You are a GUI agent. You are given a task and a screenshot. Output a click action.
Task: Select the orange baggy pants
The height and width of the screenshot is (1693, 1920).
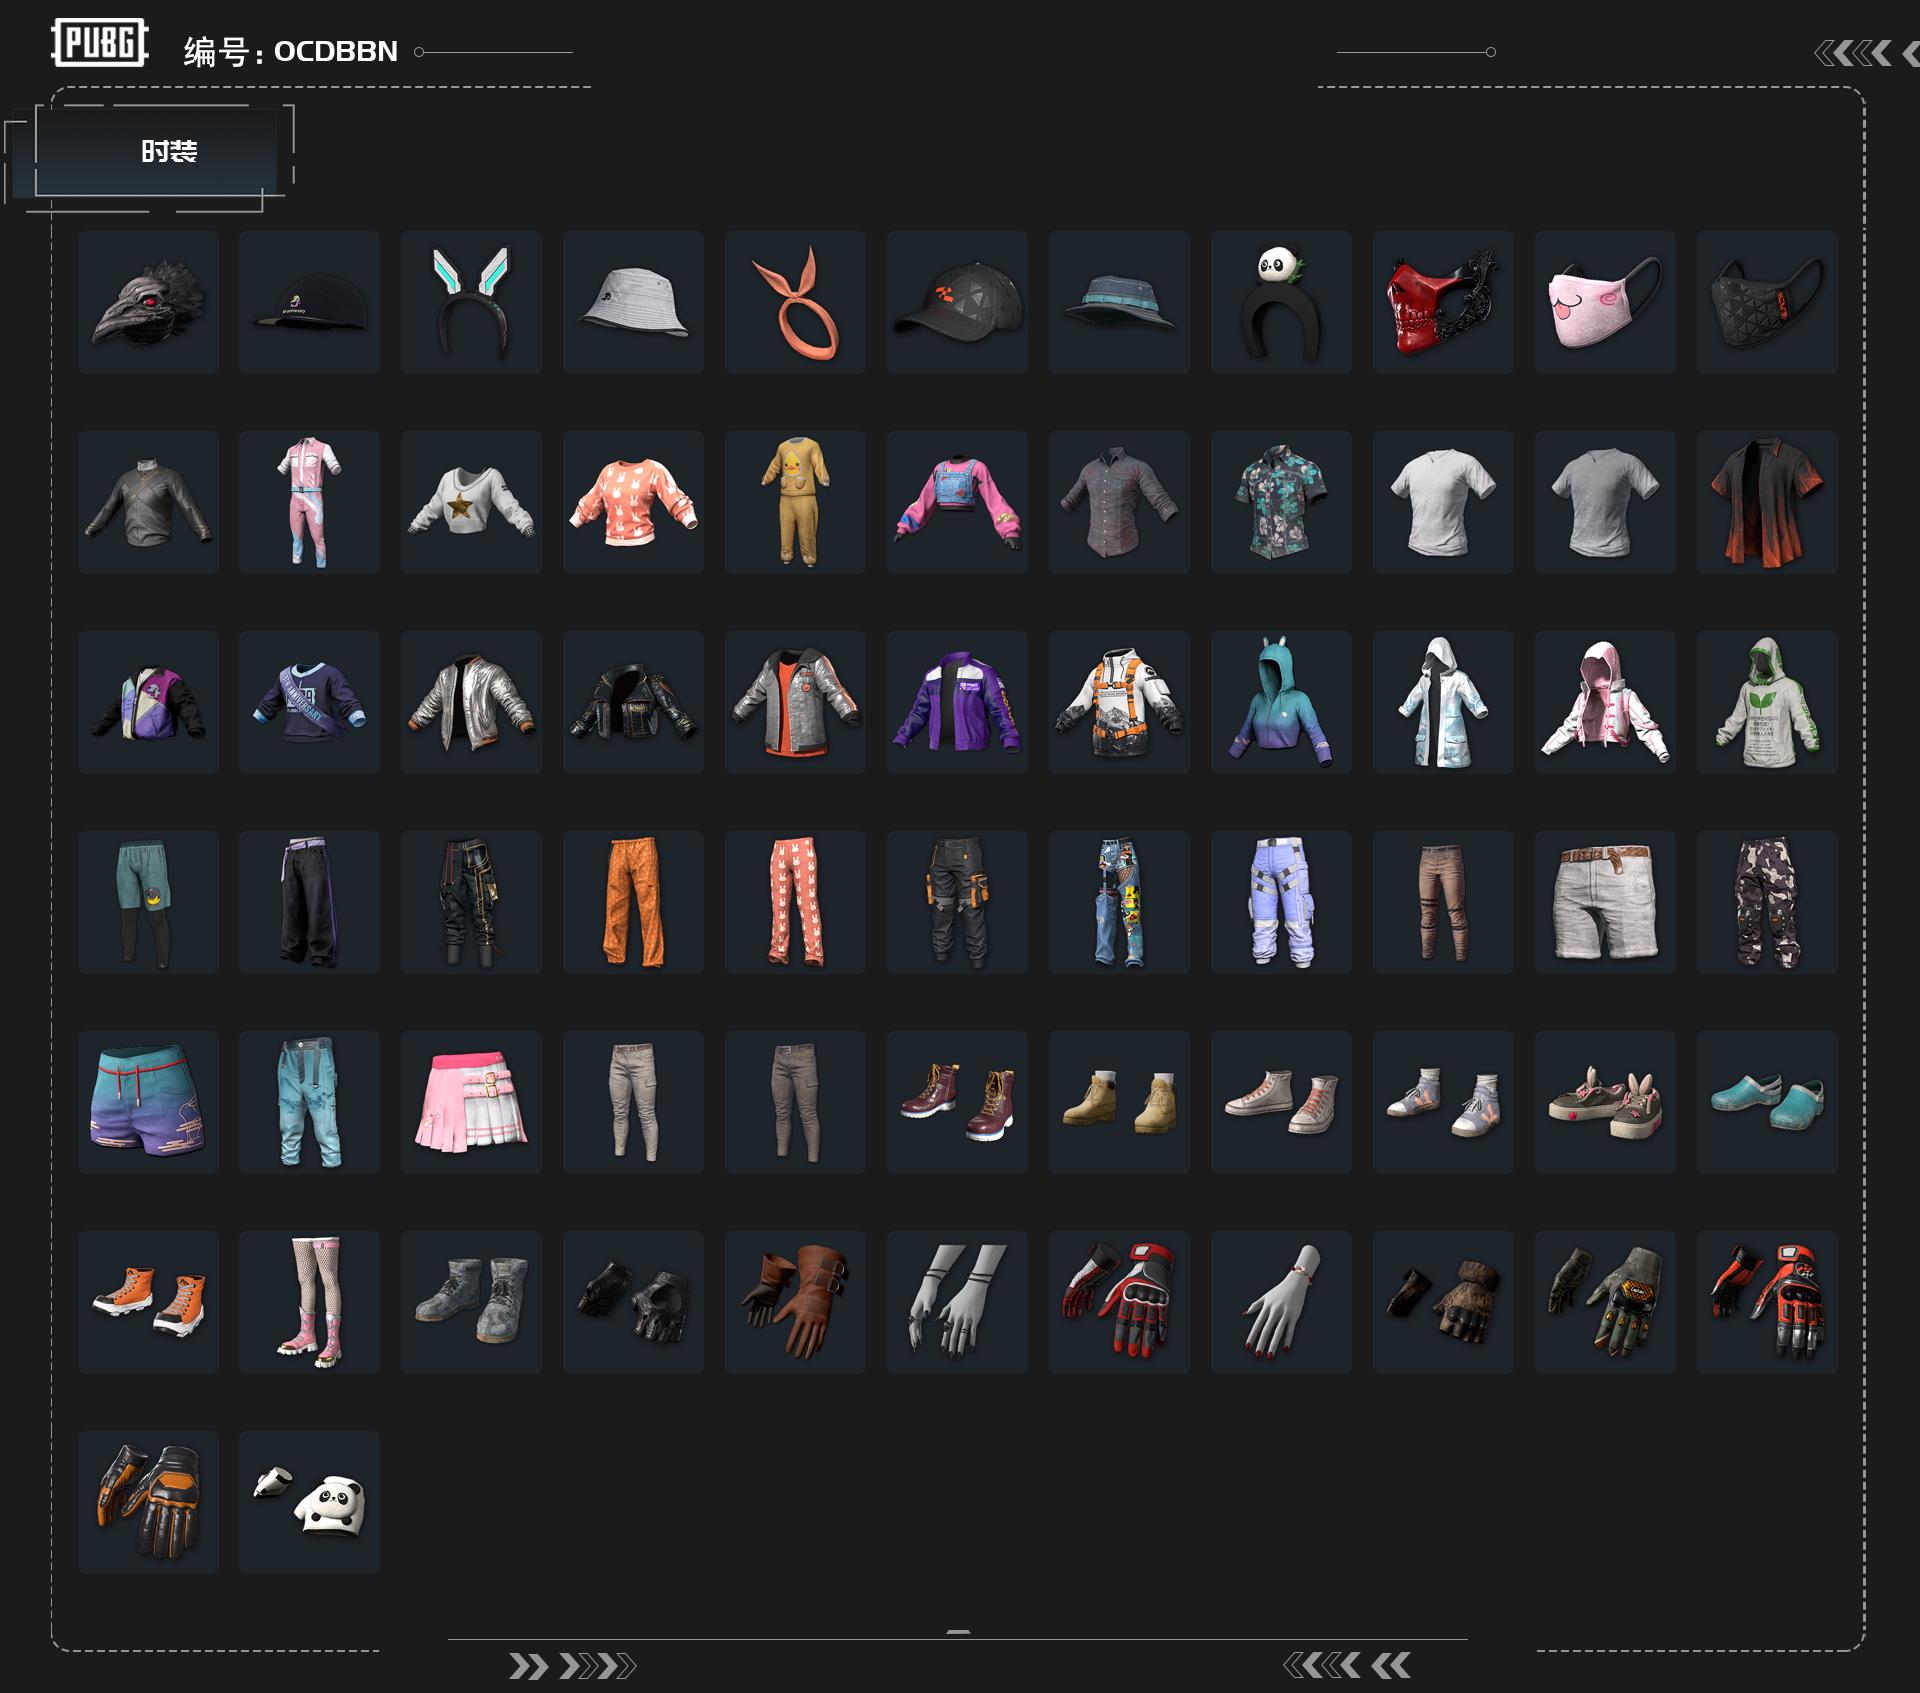(633, 902)
